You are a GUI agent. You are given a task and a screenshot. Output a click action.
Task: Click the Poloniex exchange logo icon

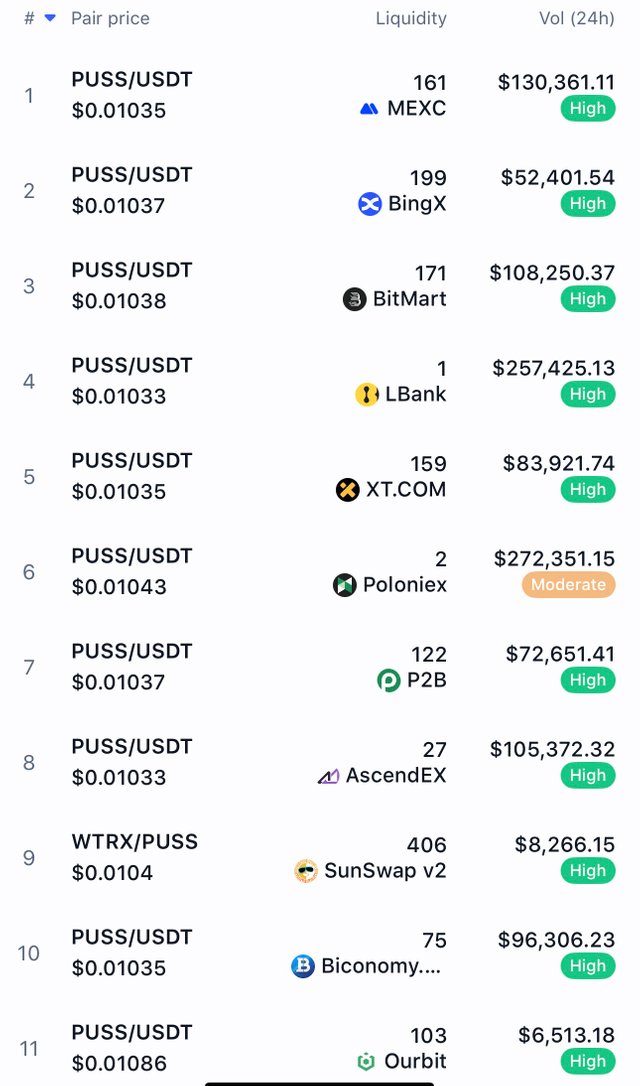345,585
